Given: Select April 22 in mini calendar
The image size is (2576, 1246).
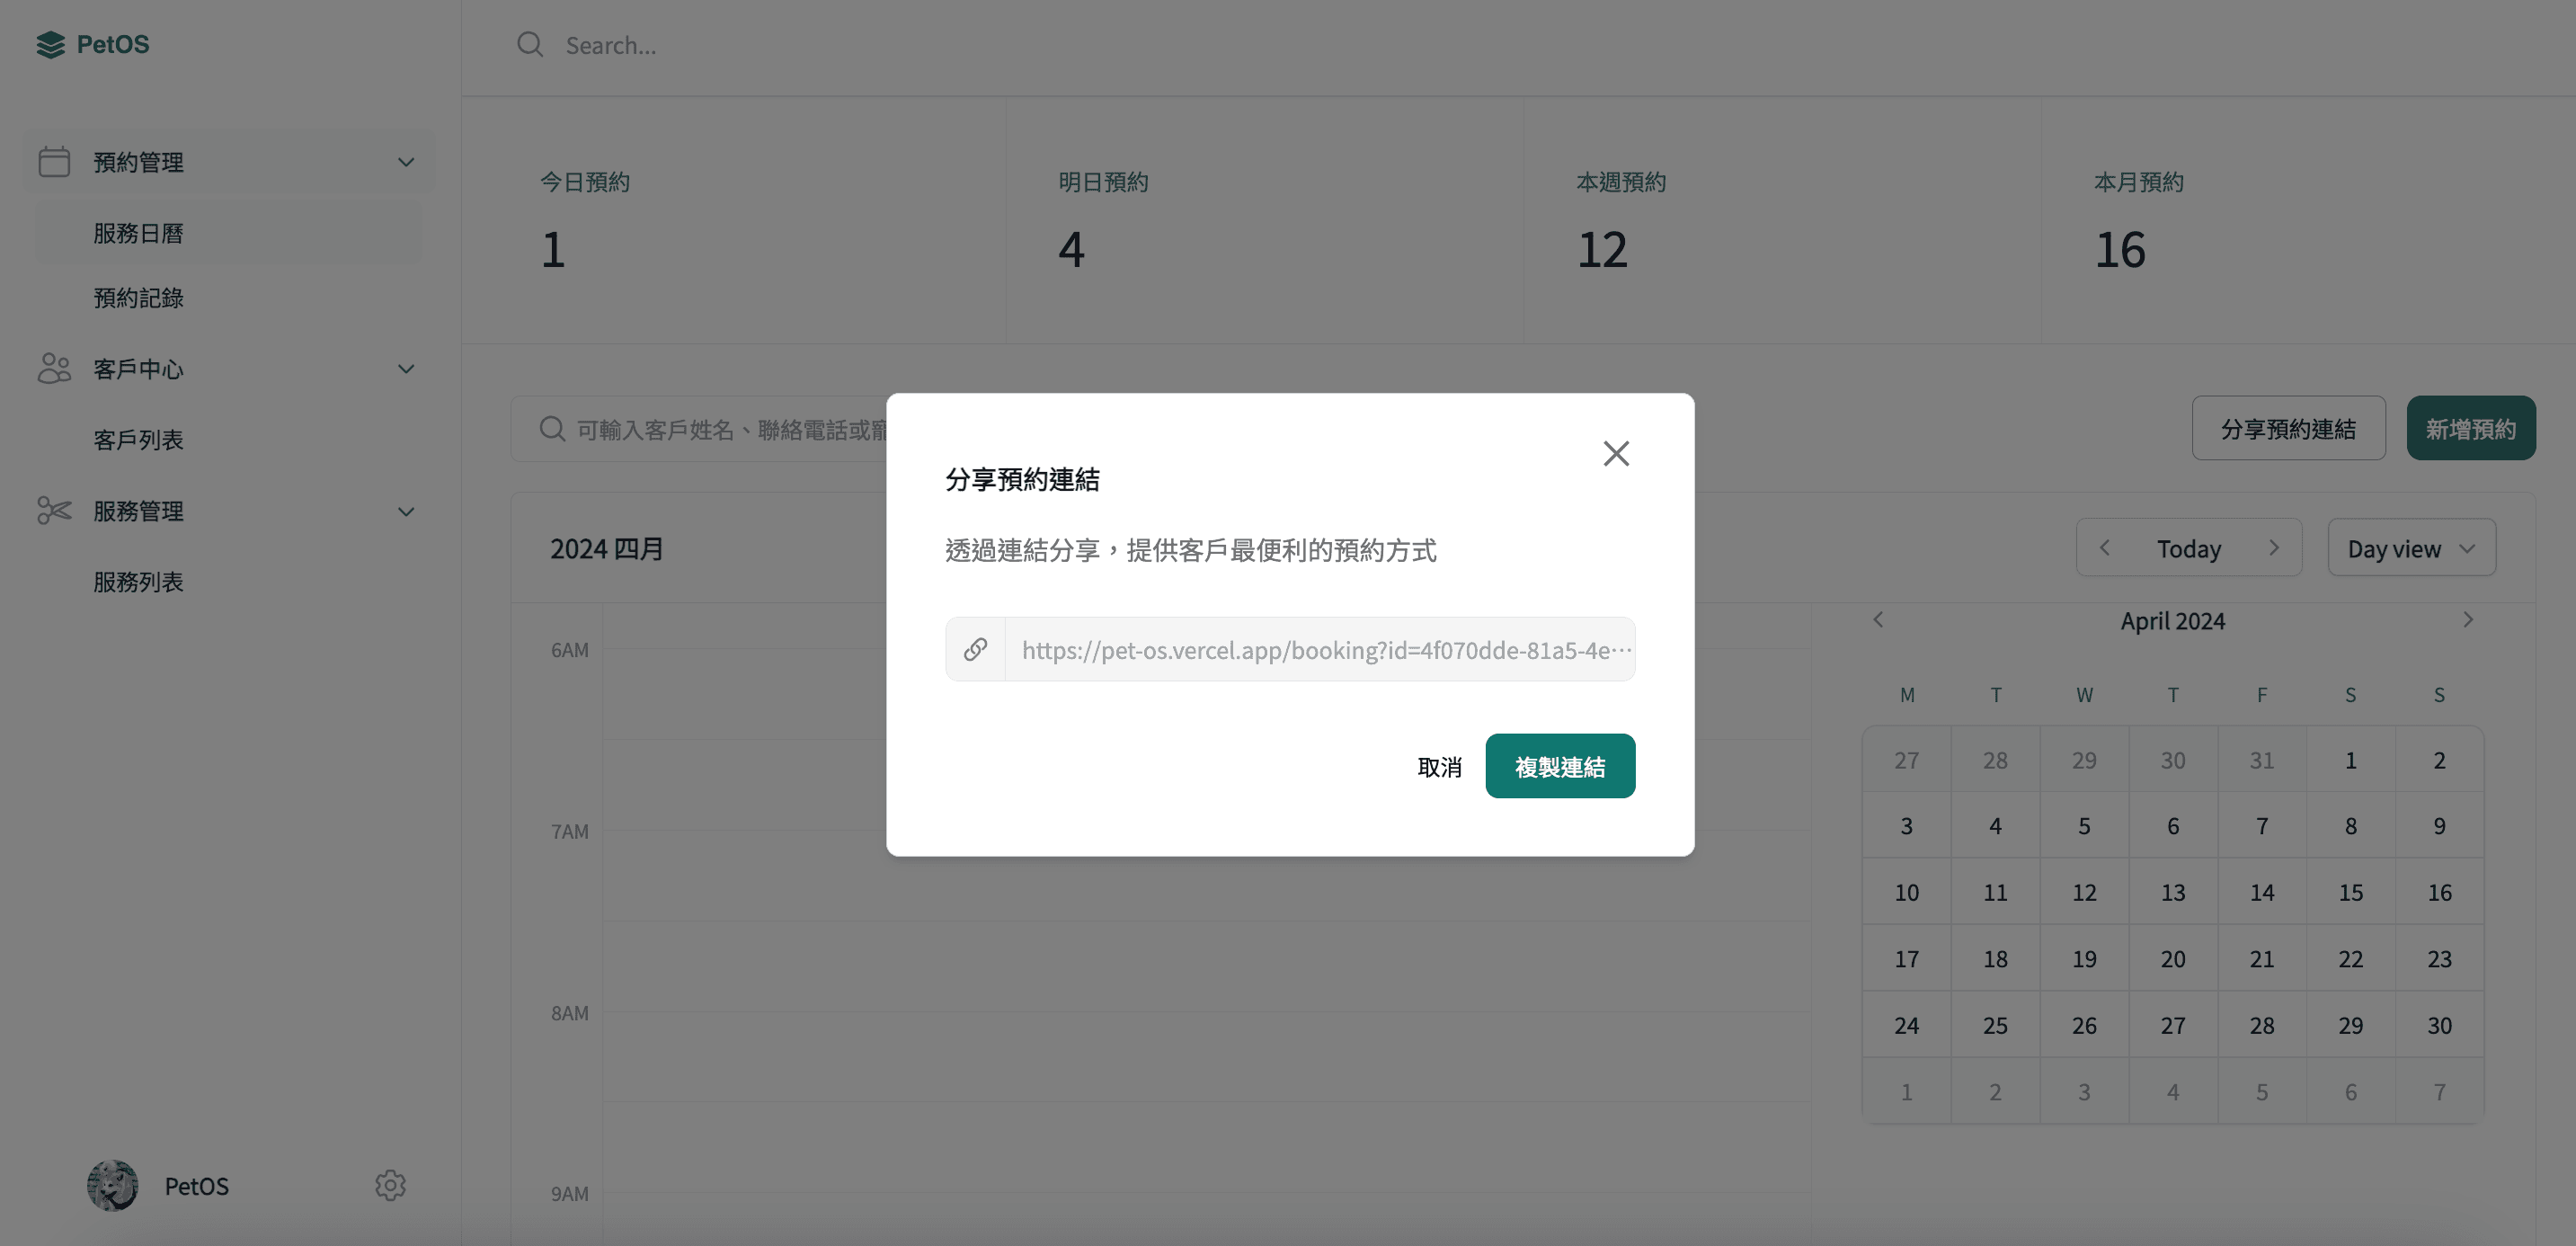Looking at the screenshot, I should pos(2350,959).
